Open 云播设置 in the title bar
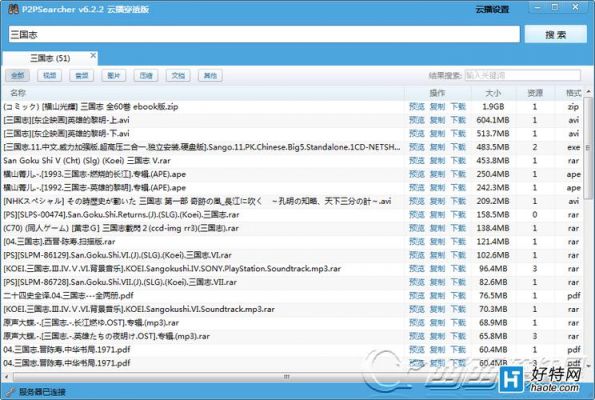Screen dimensions: 595x400 492,9
